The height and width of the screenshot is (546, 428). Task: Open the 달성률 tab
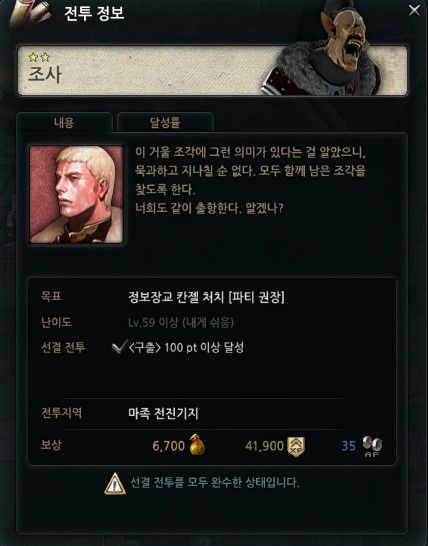[165, 122]
